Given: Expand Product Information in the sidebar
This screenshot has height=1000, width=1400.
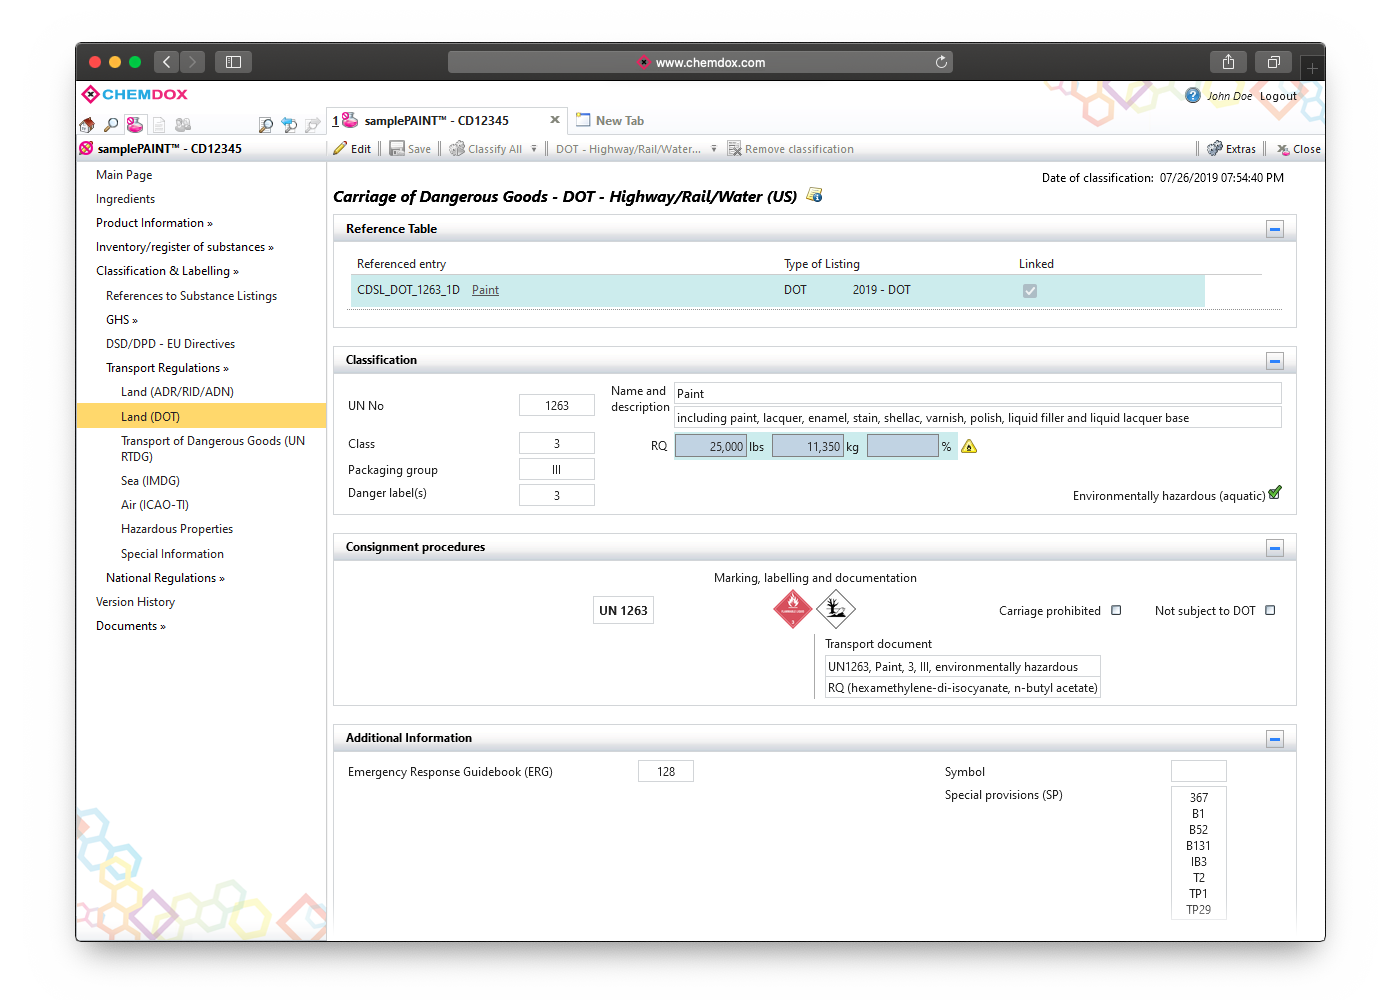Looking at the screenshot, I should (x=154, y=223).
